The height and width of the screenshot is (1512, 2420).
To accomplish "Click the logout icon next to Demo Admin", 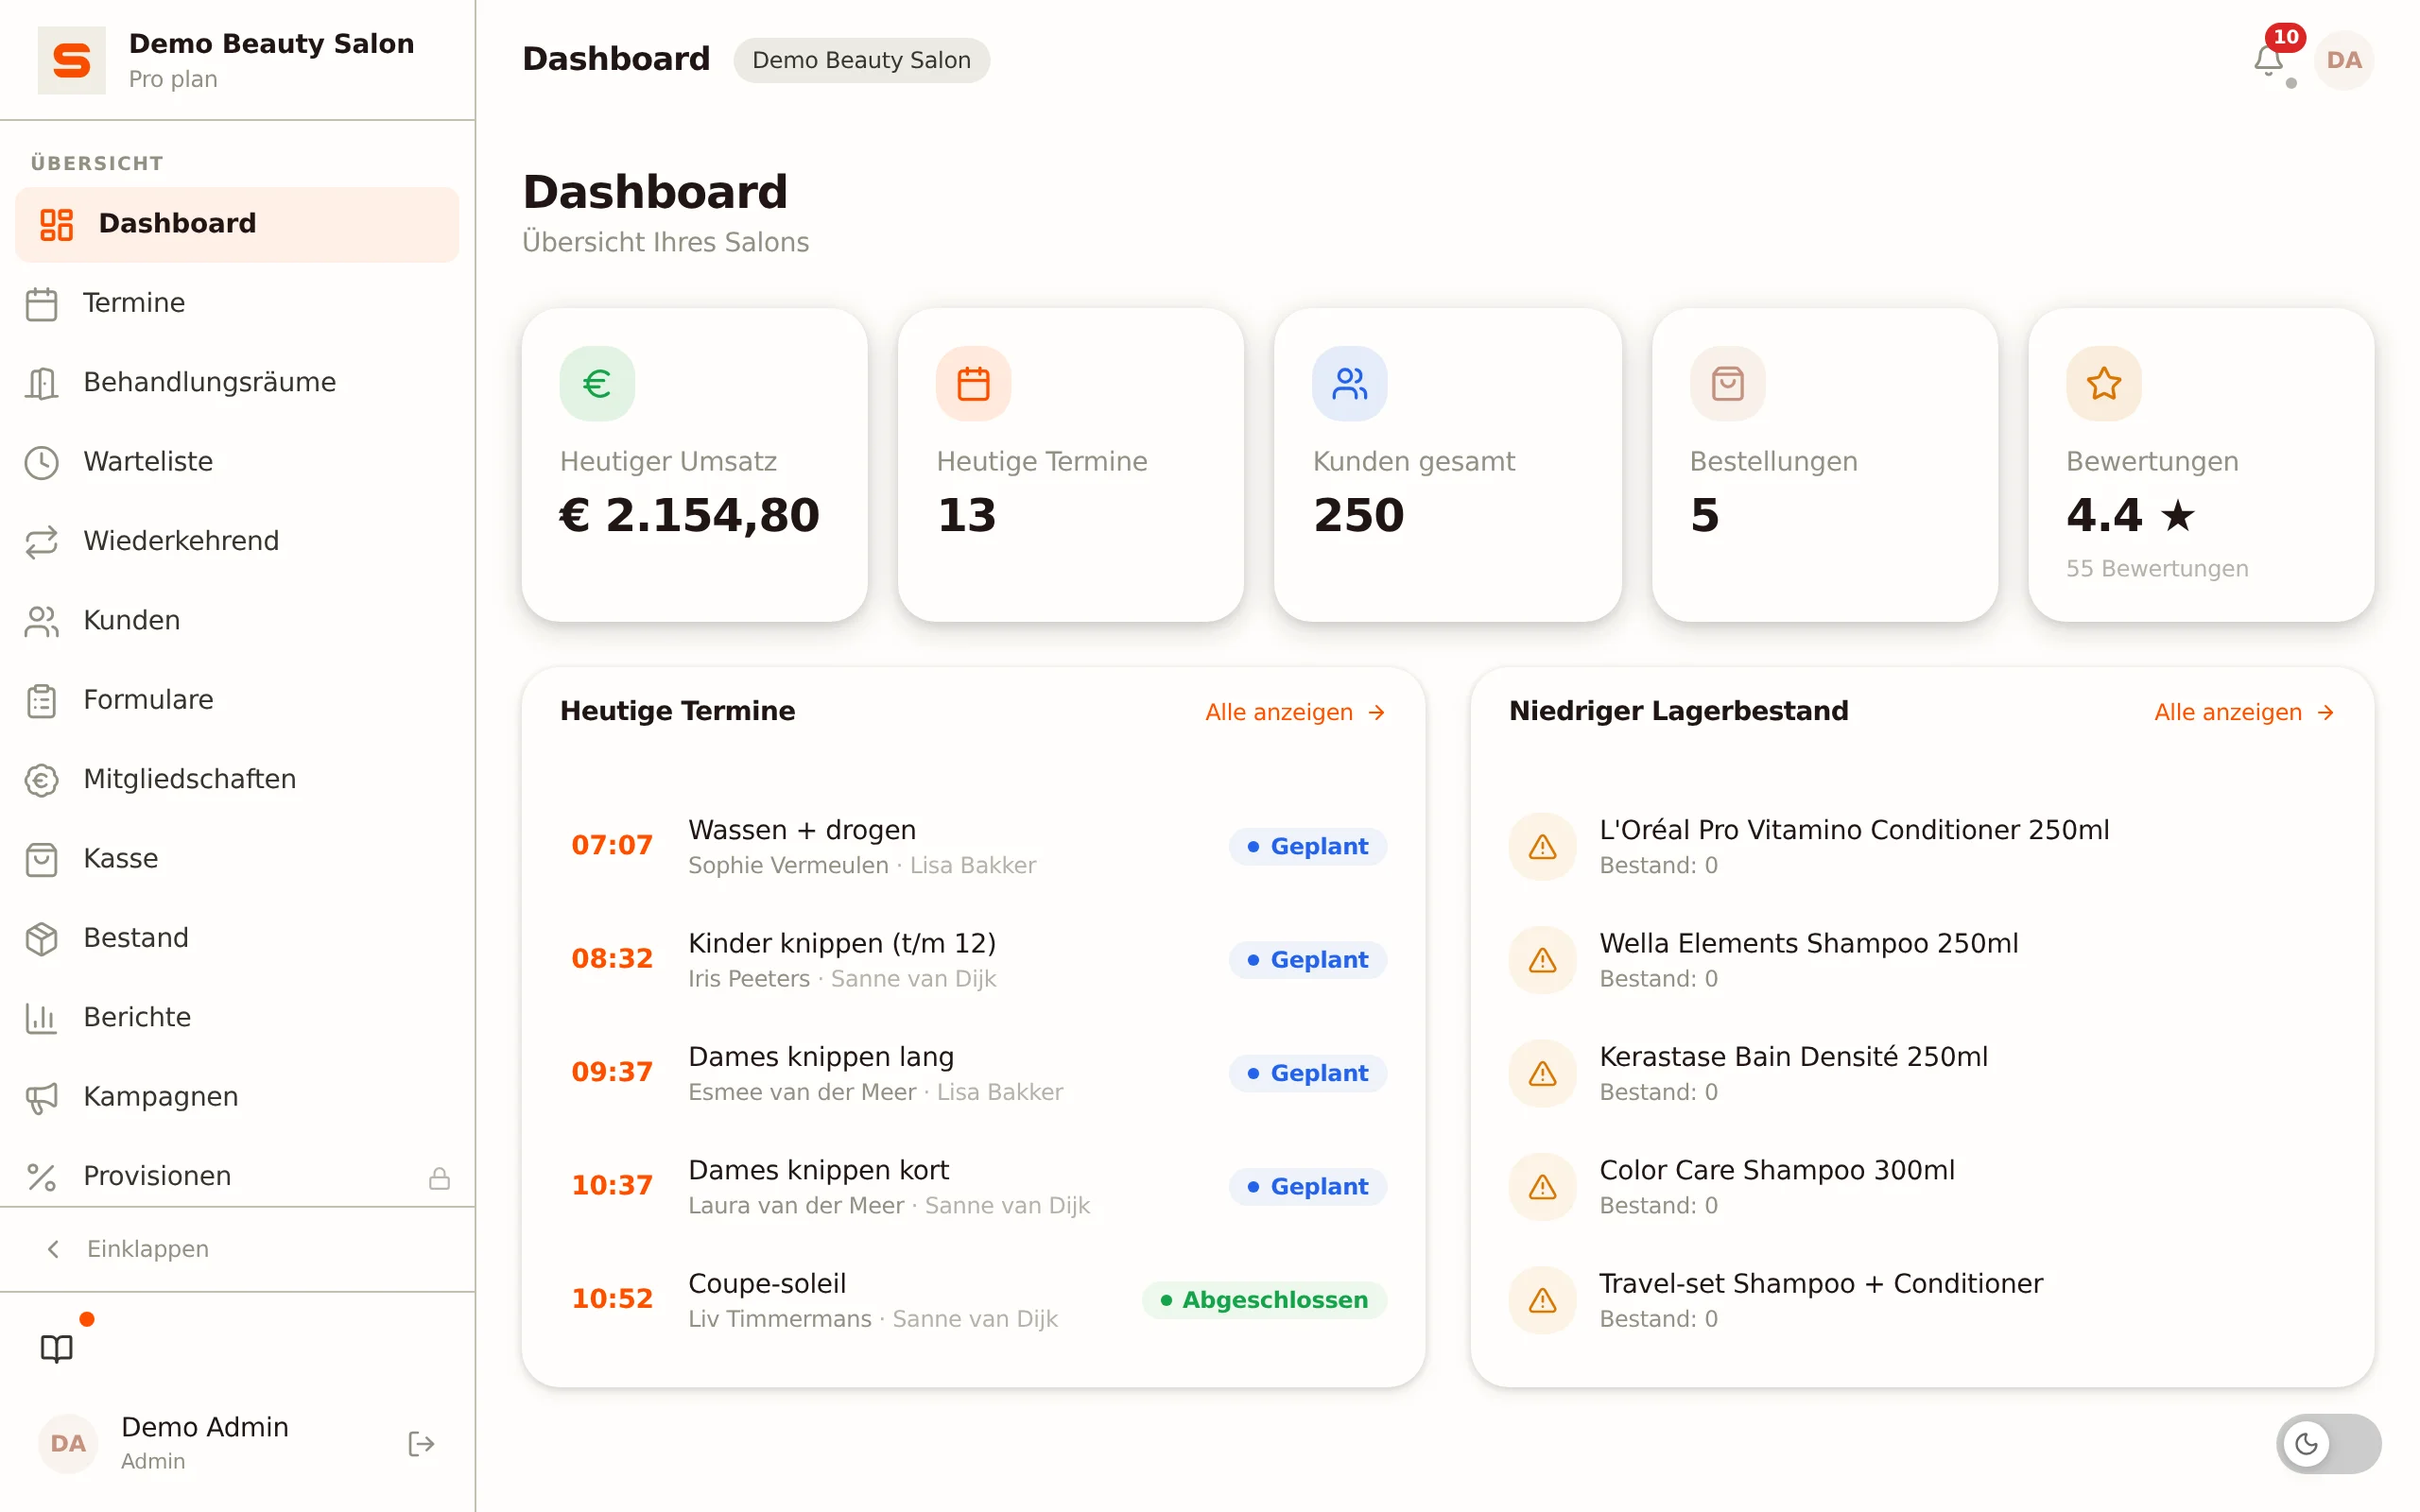I will pos(421,1443).
